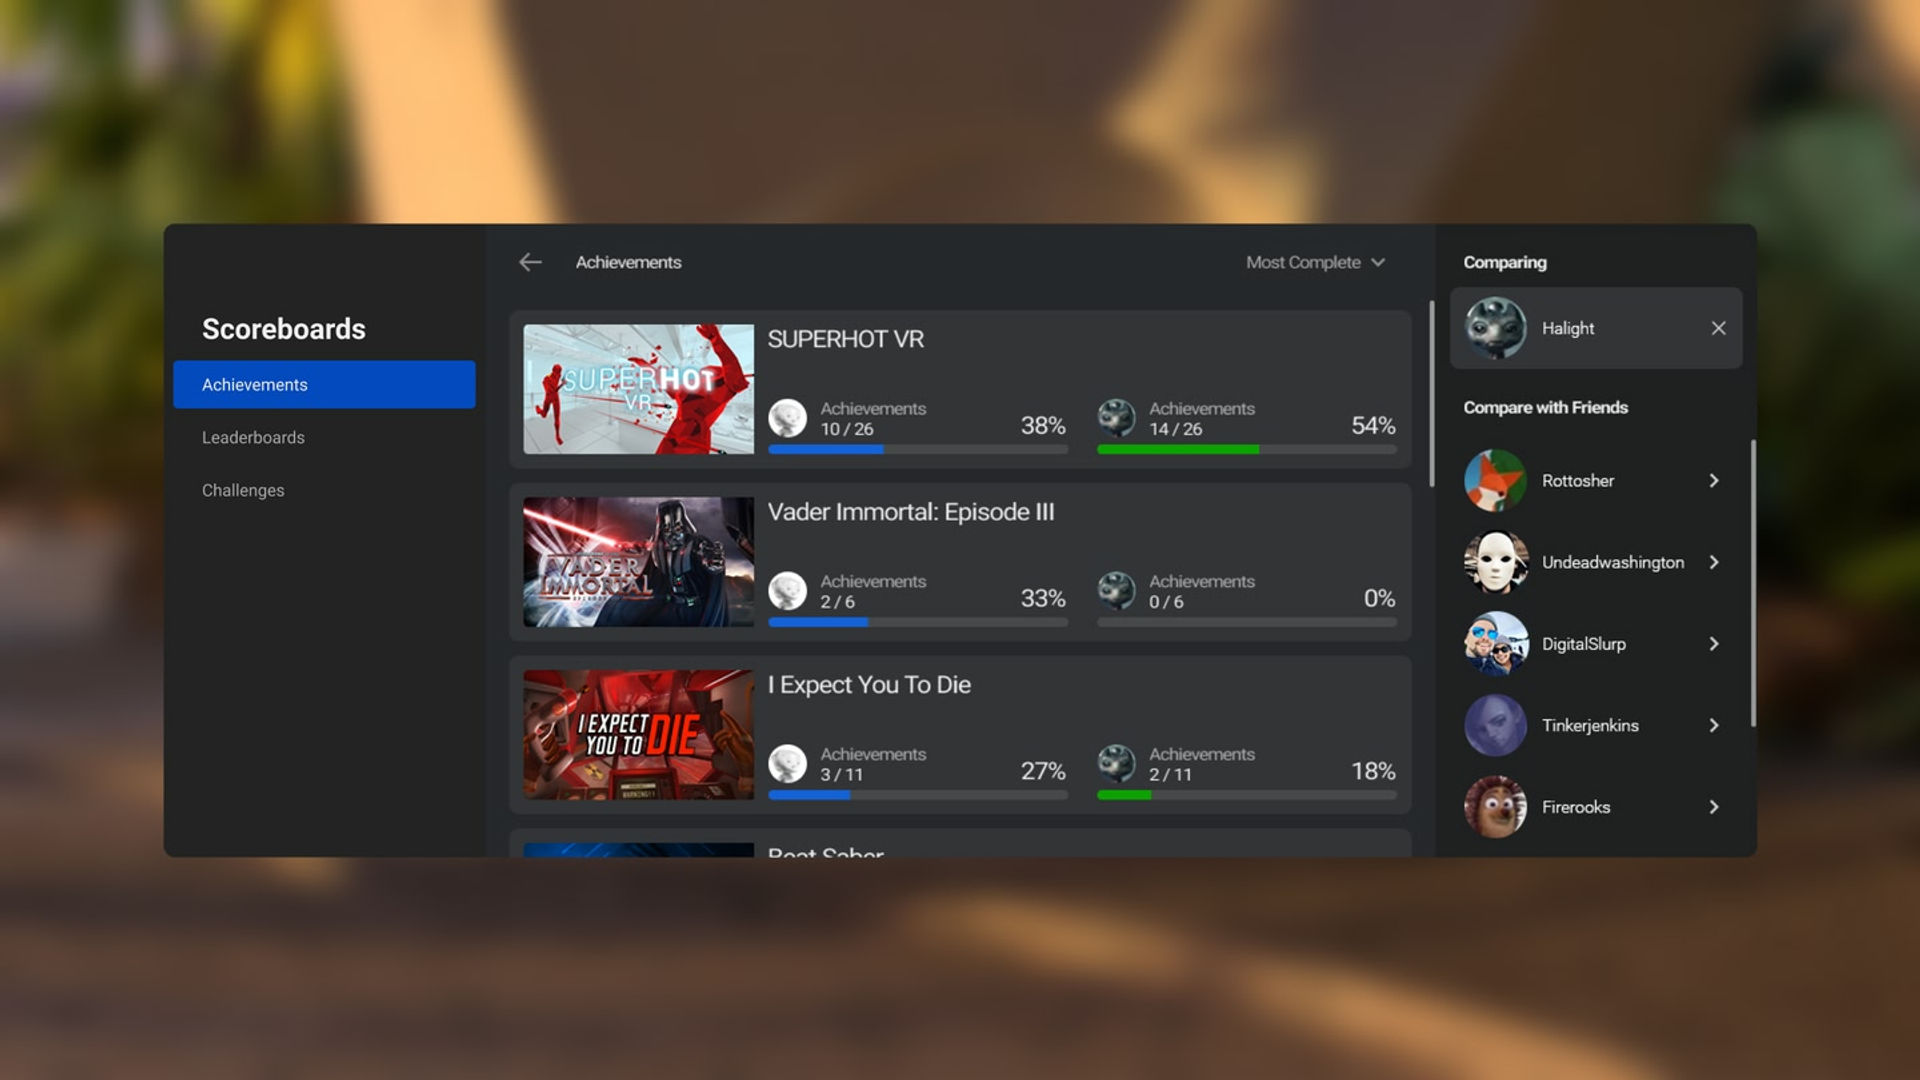This screenshot has height=1080, width=1920.
Task: Switch to the Achievements scoreboard tab
Action: point(324,384)
